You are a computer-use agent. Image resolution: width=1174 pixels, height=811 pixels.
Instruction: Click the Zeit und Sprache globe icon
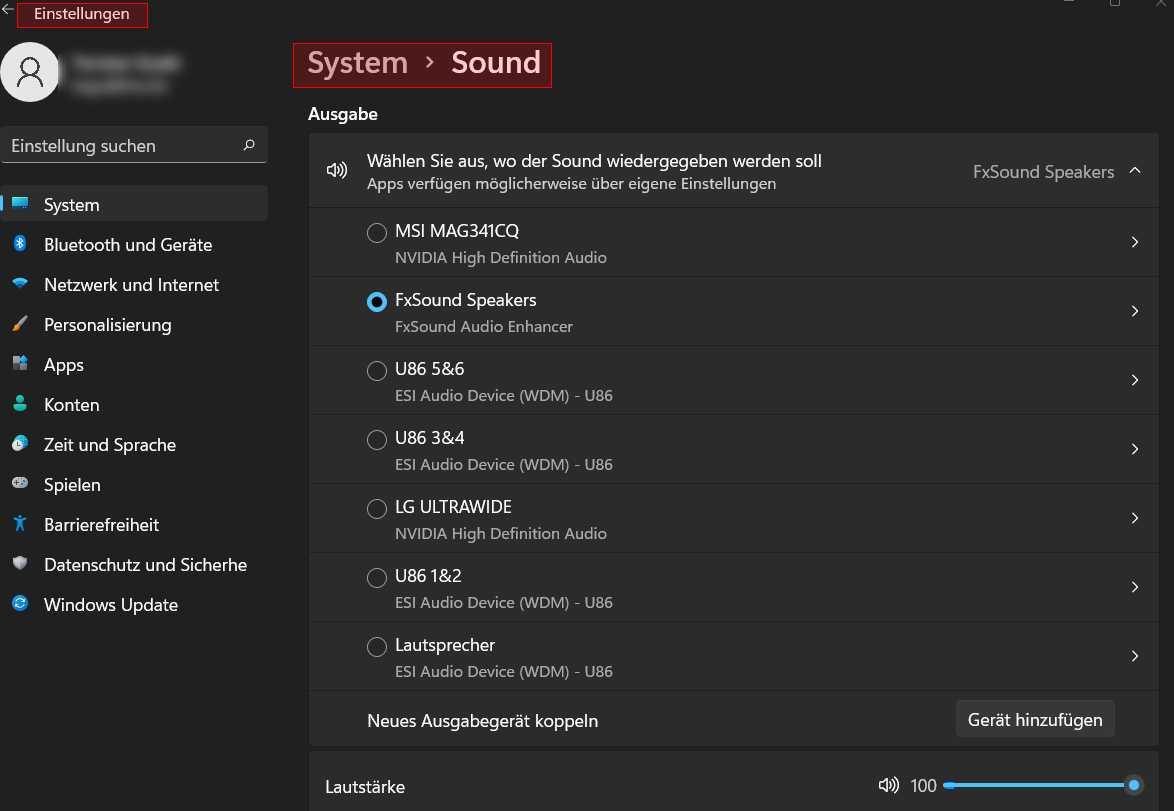20,444
